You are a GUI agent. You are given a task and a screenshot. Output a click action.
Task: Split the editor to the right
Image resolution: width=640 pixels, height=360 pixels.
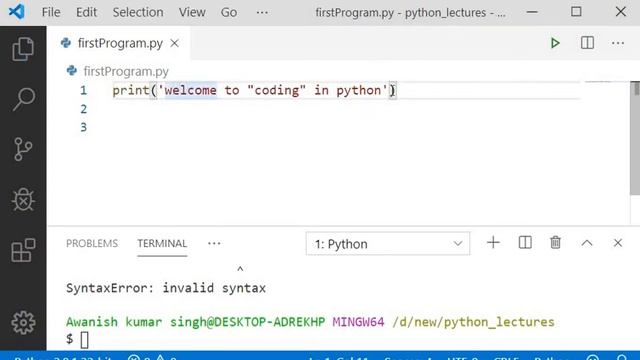[x=587, y=43]
